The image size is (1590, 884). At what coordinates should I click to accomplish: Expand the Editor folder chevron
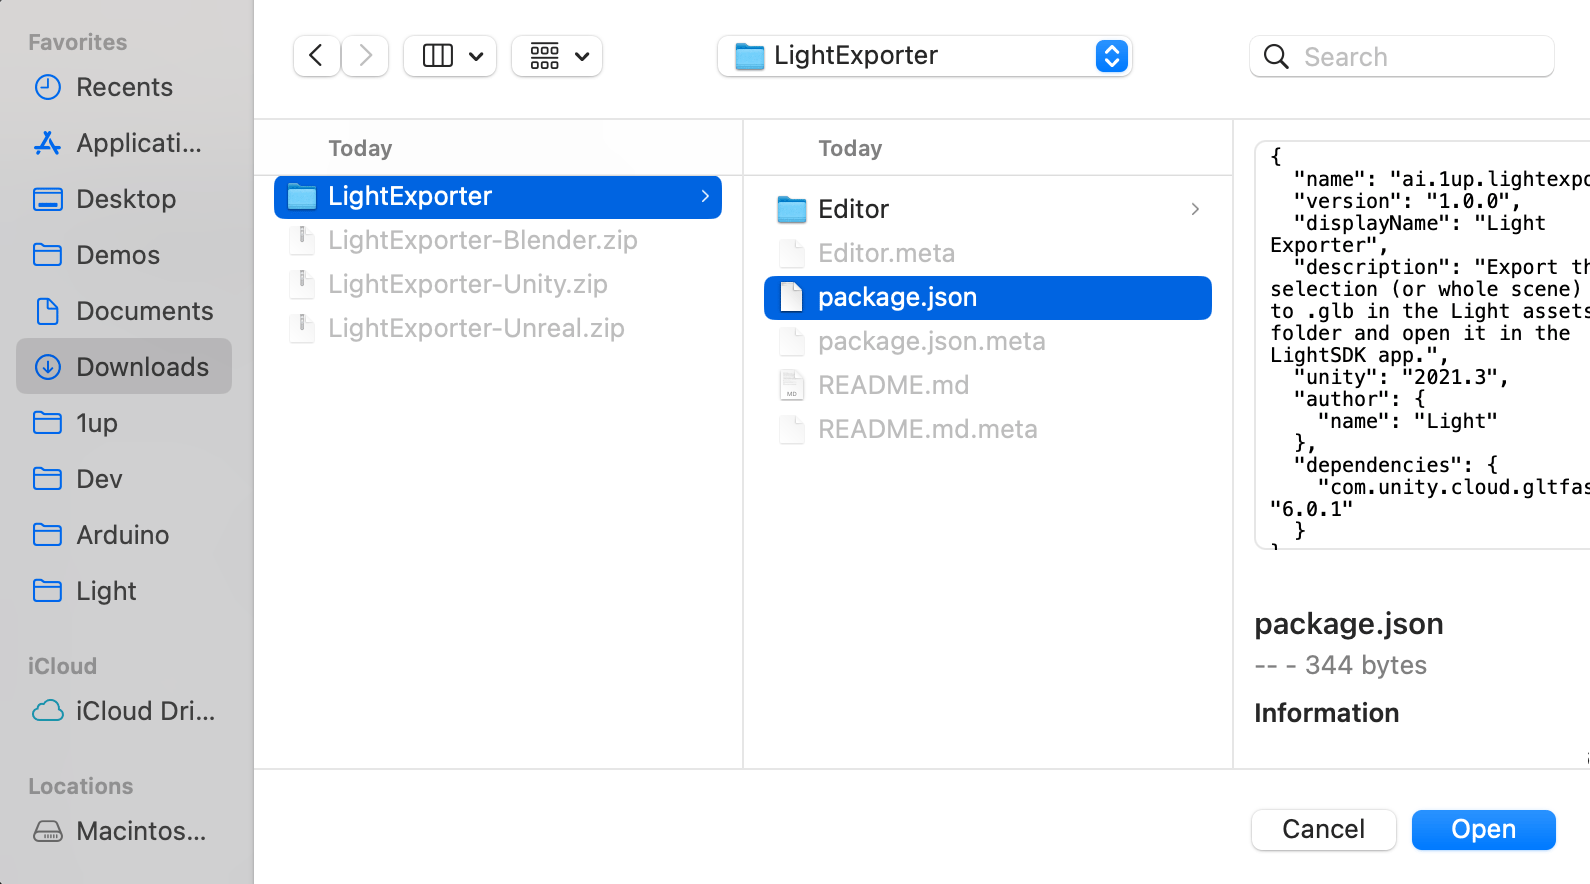tap(1195, 209)
